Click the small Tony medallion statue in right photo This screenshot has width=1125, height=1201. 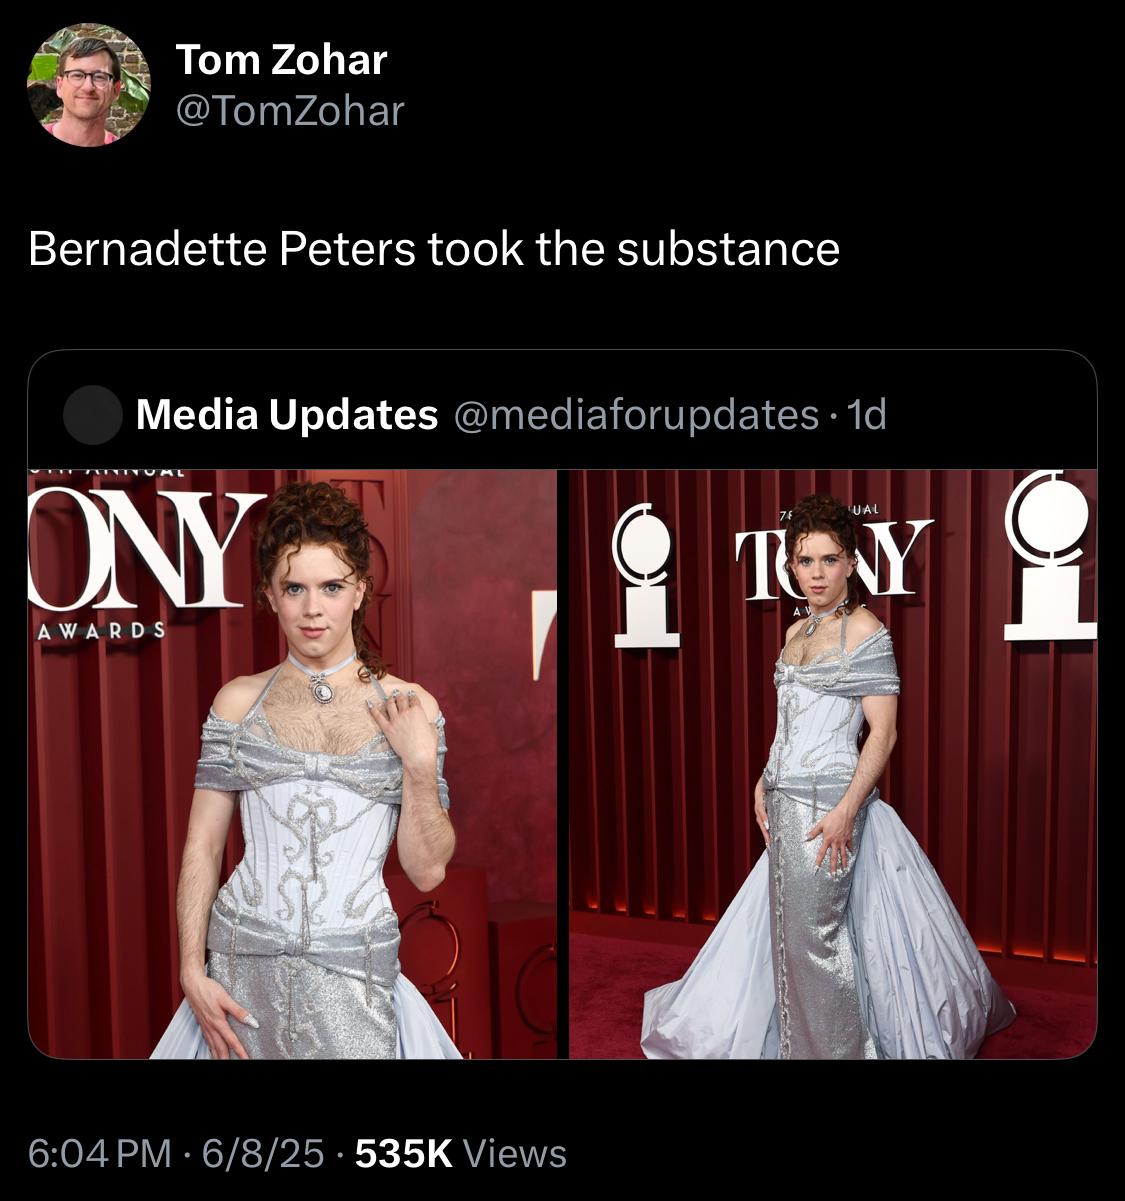[645, 575]
